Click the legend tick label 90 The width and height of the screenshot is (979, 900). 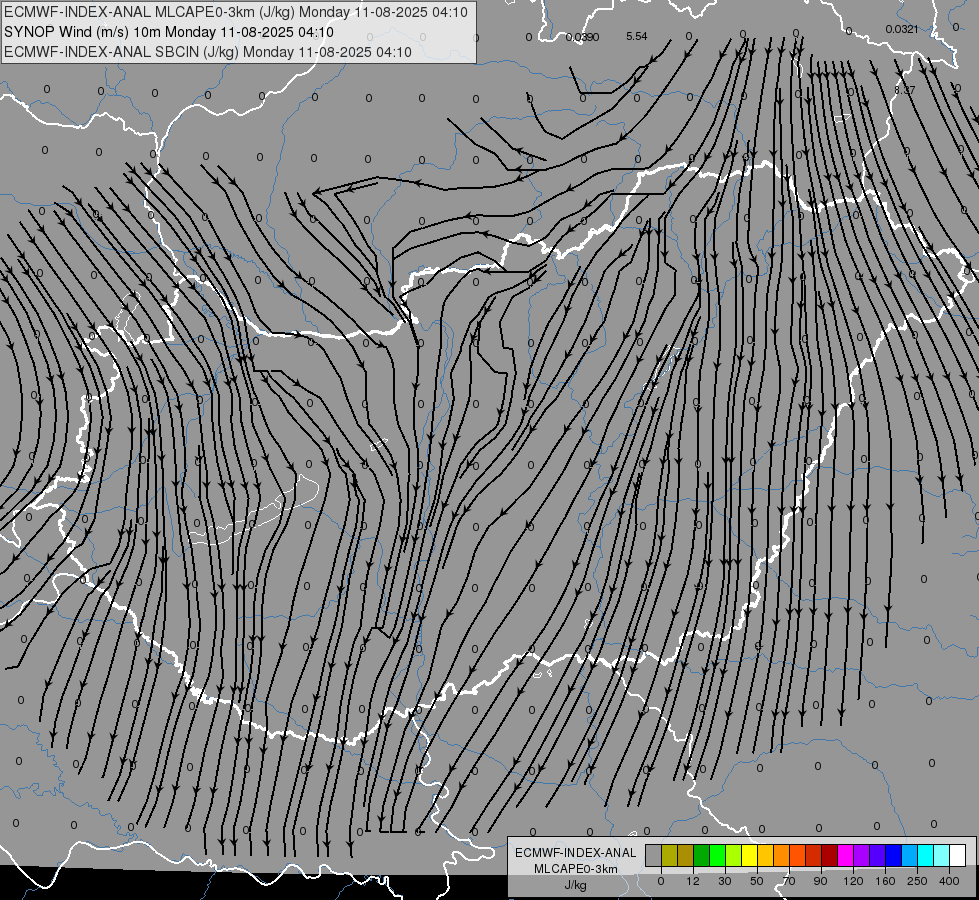820,881
